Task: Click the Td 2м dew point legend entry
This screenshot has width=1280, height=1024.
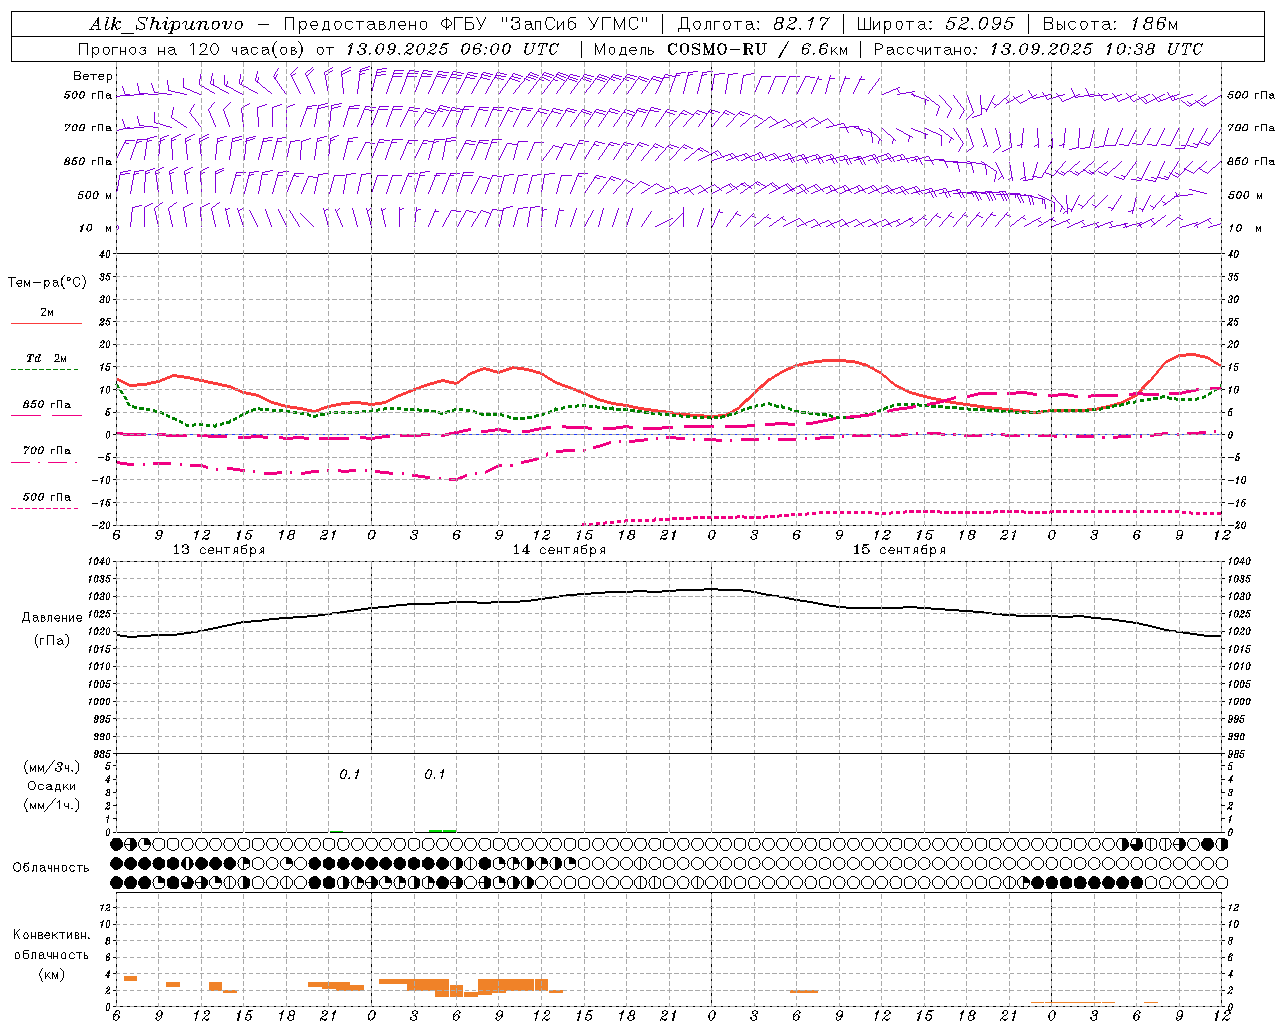Action: point(47,358)
